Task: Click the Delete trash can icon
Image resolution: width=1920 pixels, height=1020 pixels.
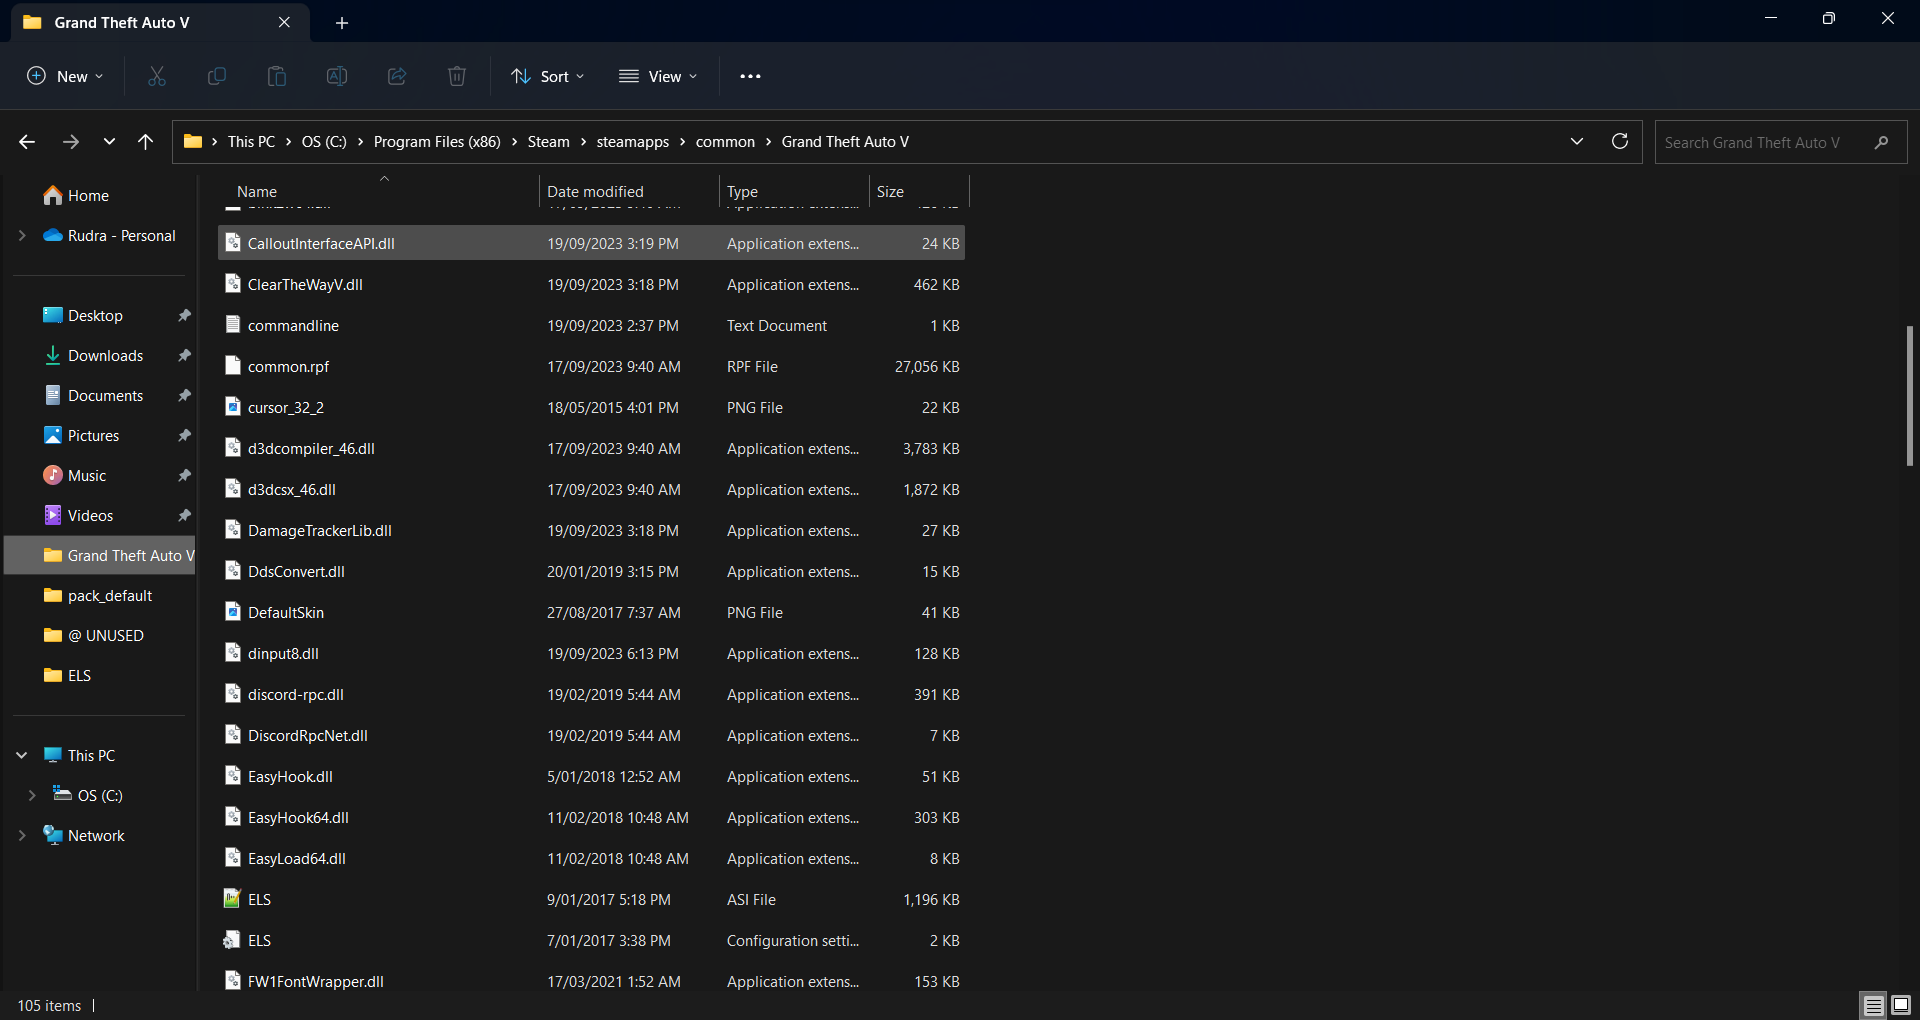Action: point(457,76)
